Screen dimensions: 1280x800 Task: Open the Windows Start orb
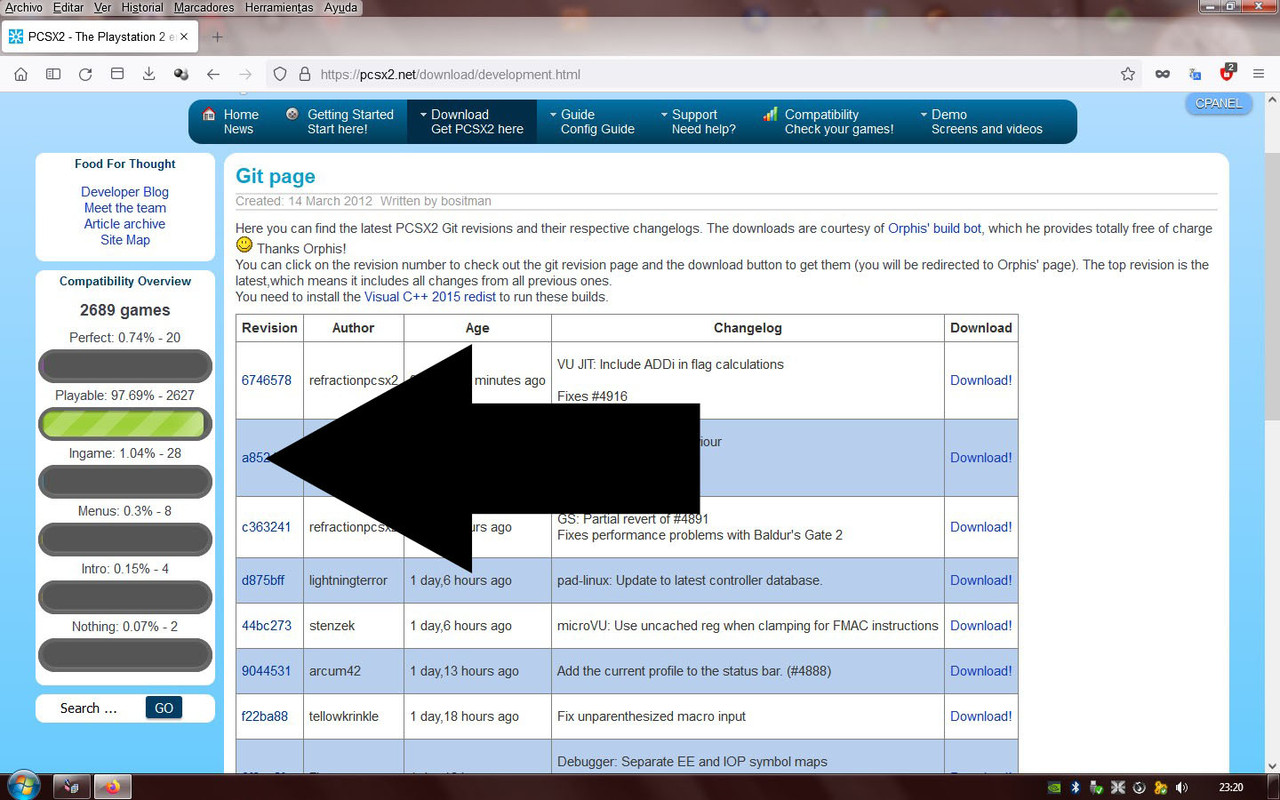coord(22,786)
